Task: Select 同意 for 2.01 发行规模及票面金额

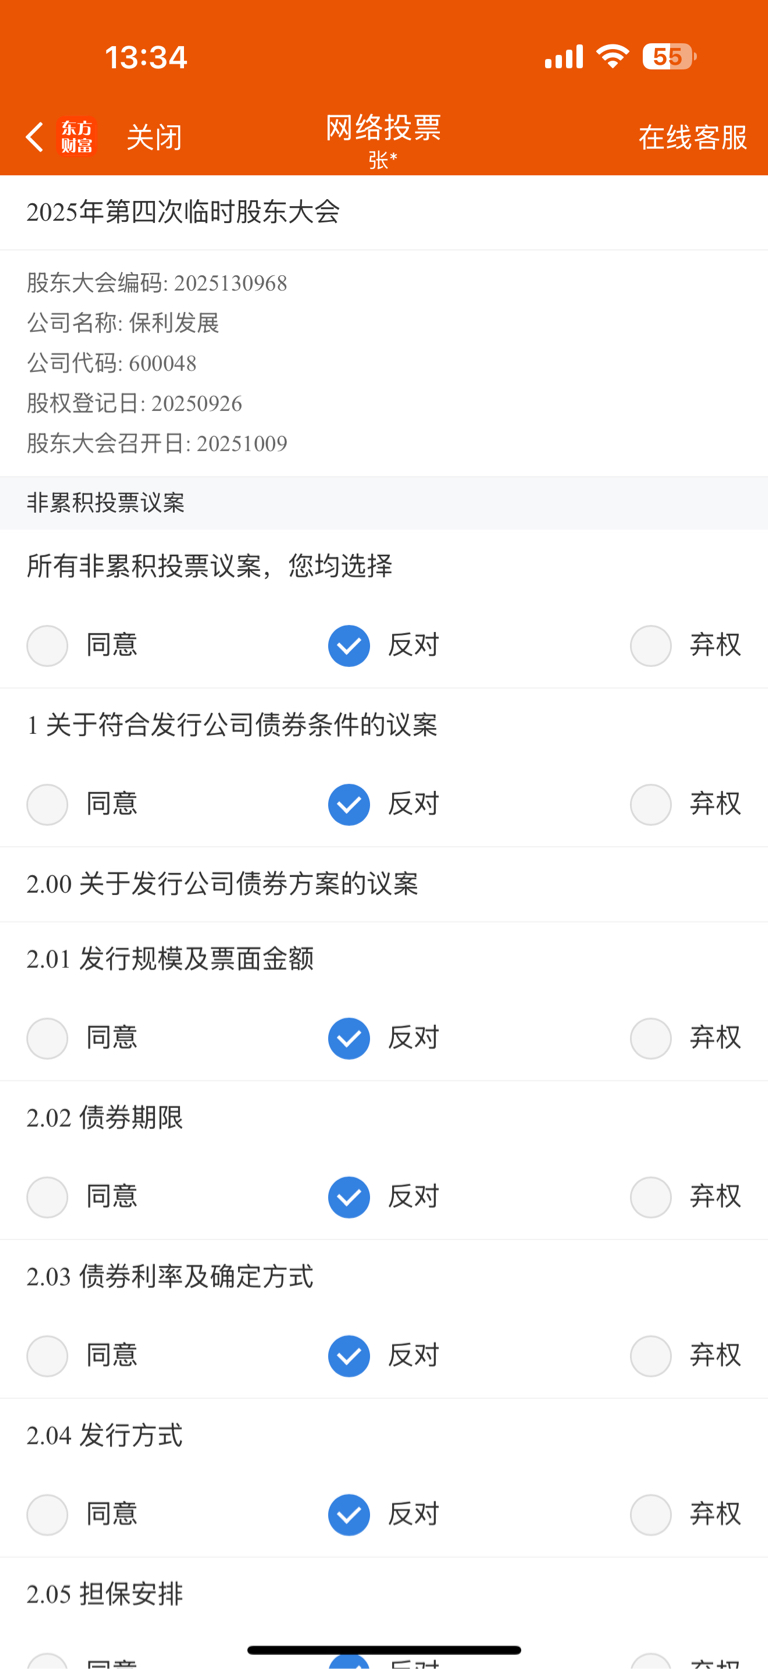Action: point(47,1038)
